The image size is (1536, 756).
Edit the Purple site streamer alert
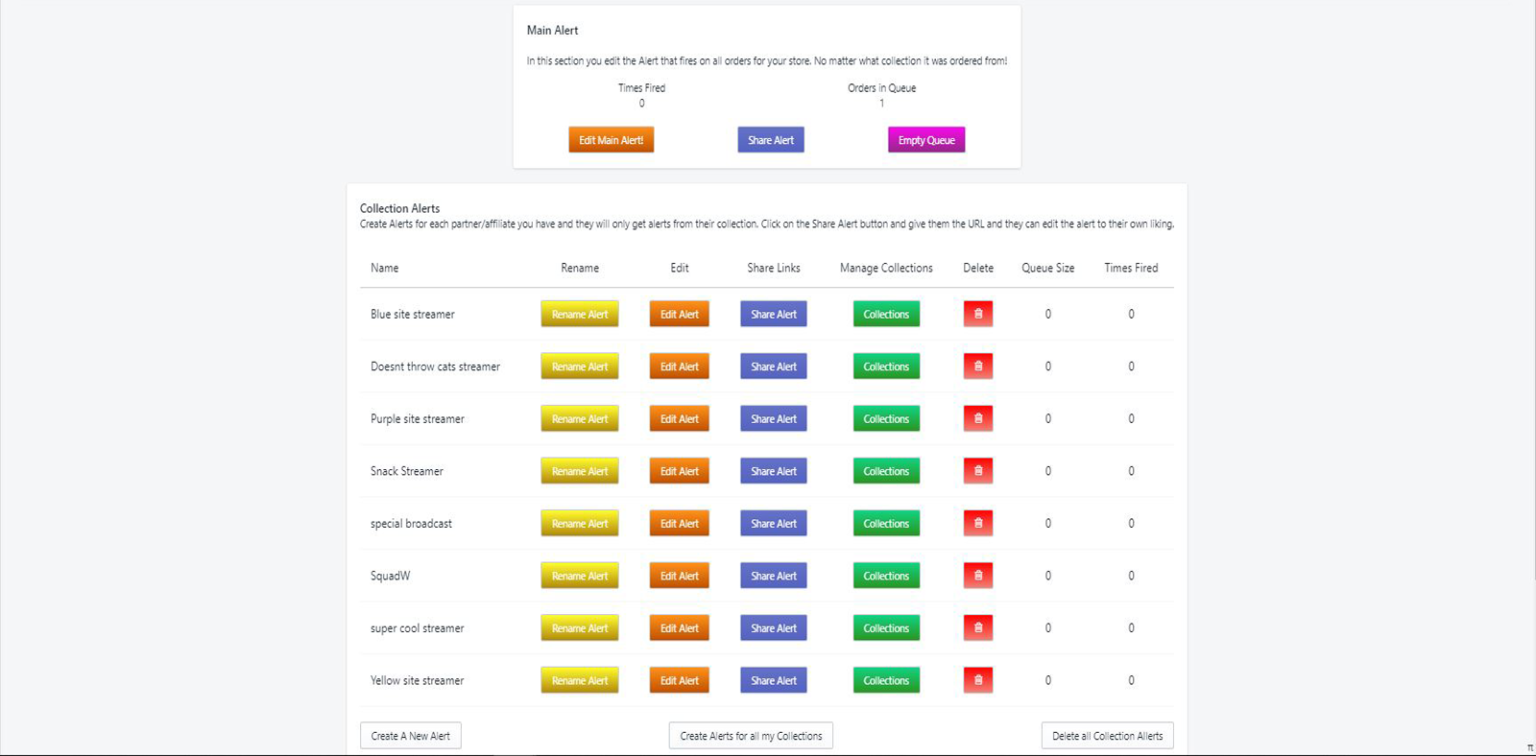pyautogui.click(x=679, y=419)
